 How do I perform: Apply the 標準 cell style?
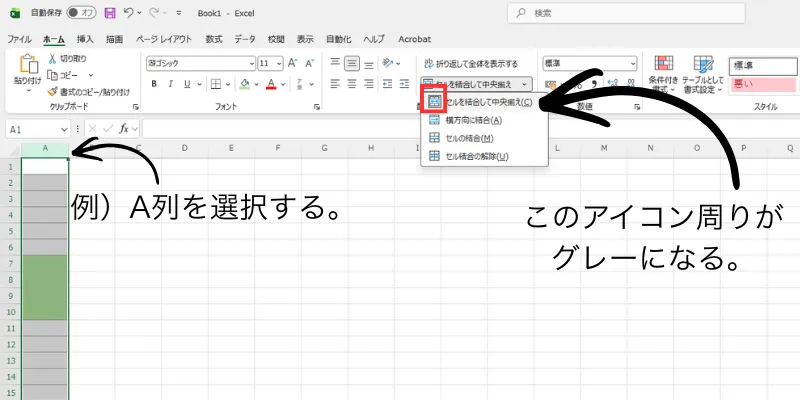point(763,66)
